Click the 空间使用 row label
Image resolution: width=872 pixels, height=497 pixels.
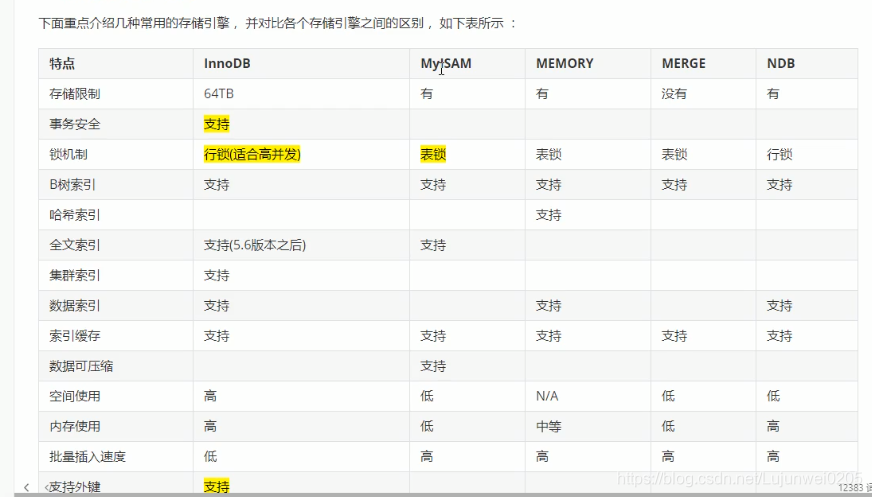coord(75,396)
